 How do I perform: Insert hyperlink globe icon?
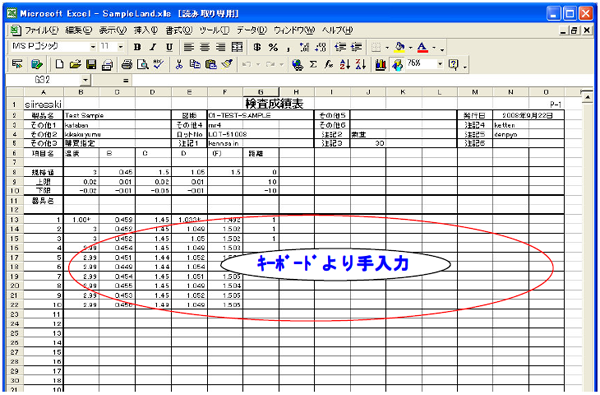297,64
